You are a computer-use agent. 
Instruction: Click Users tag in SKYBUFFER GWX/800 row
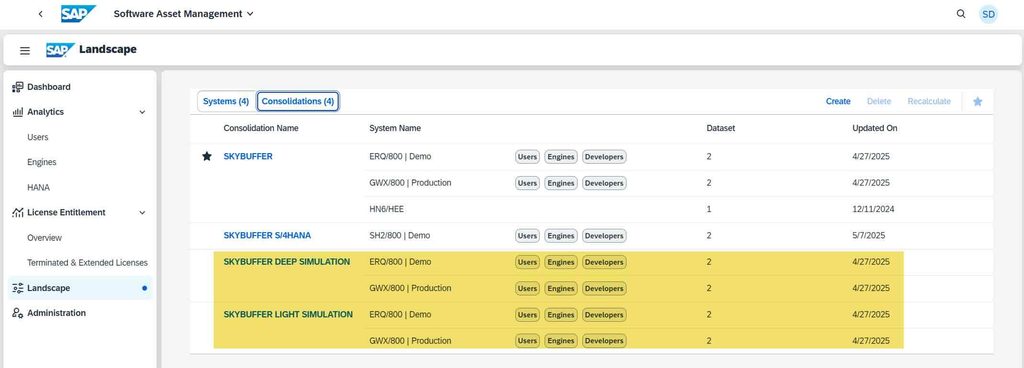point(527,183)
